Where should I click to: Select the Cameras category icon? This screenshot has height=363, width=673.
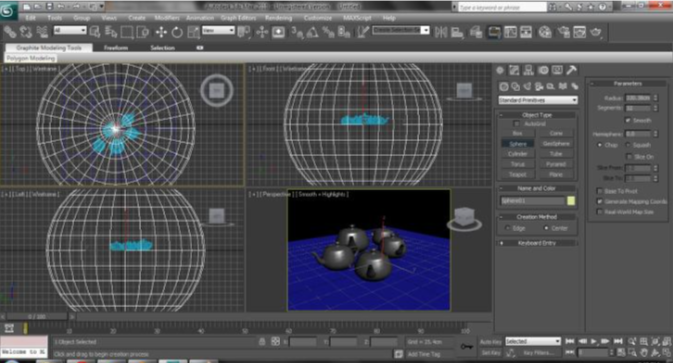pyautogui.click(x=539, y=87)
